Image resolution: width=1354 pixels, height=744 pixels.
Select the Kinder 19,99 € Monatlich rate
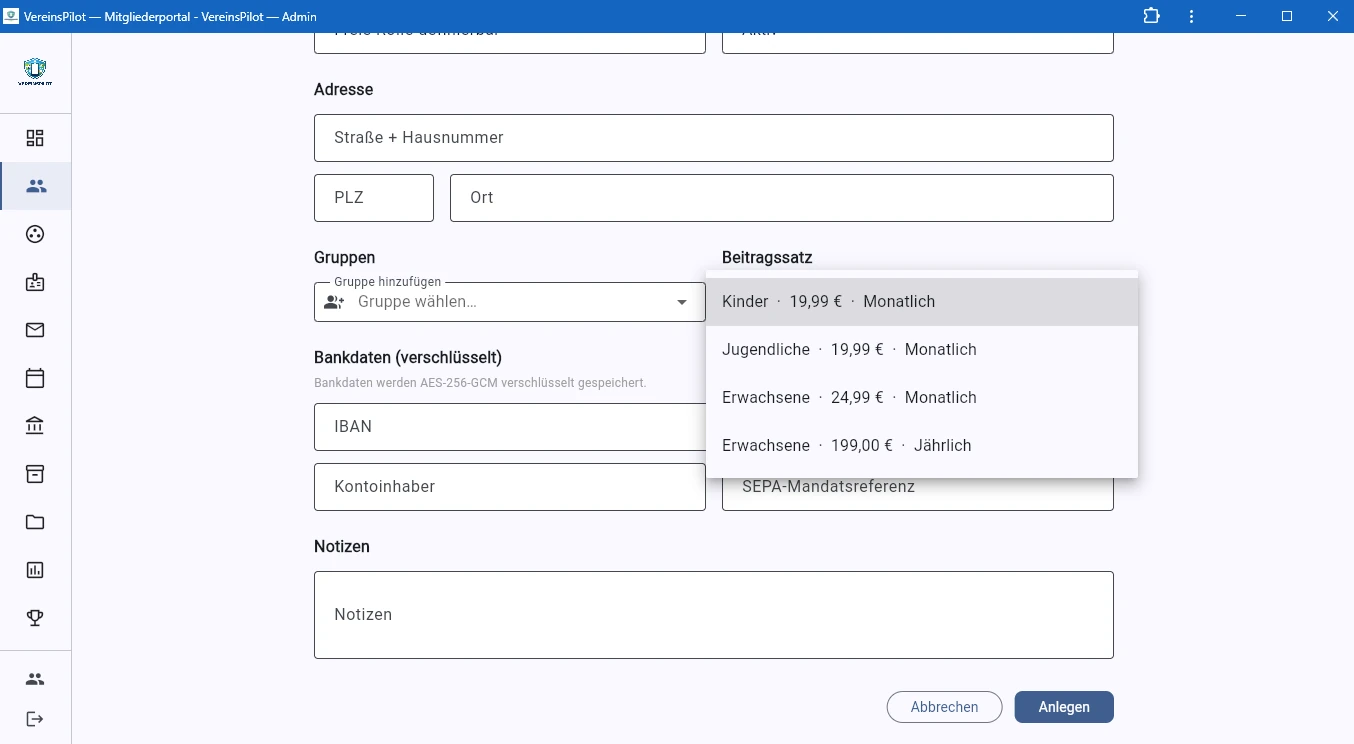click(828, 301)
